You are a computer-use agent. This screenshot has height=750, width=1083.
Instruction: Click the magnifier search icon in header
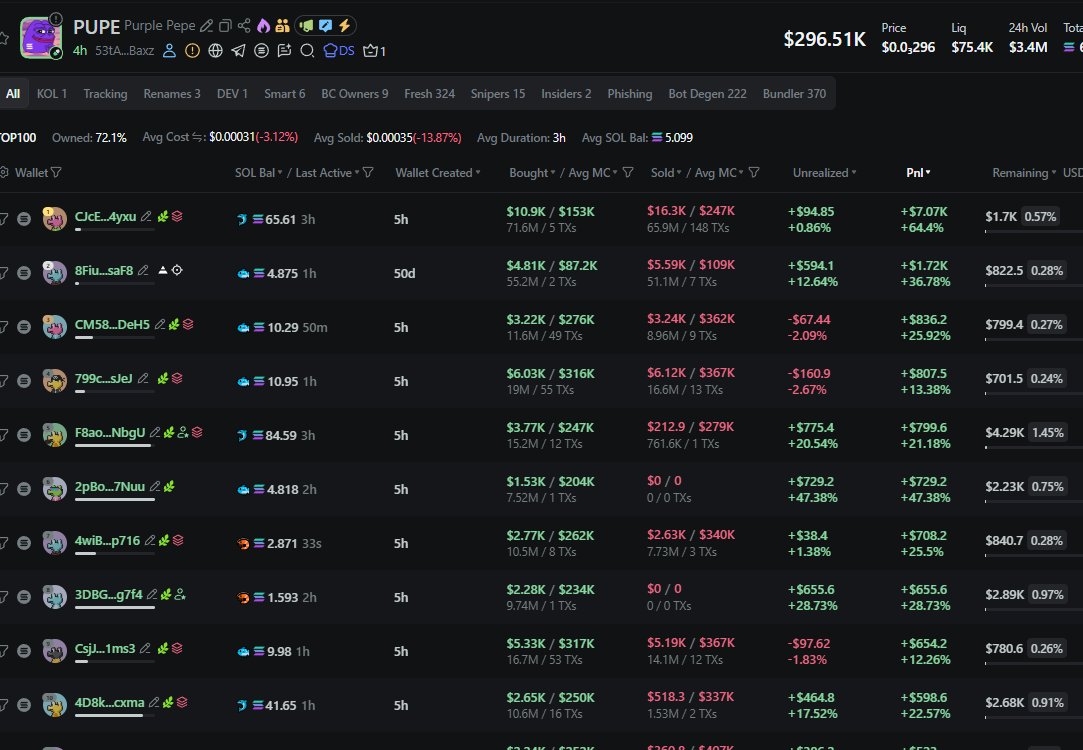click(307, 50)
